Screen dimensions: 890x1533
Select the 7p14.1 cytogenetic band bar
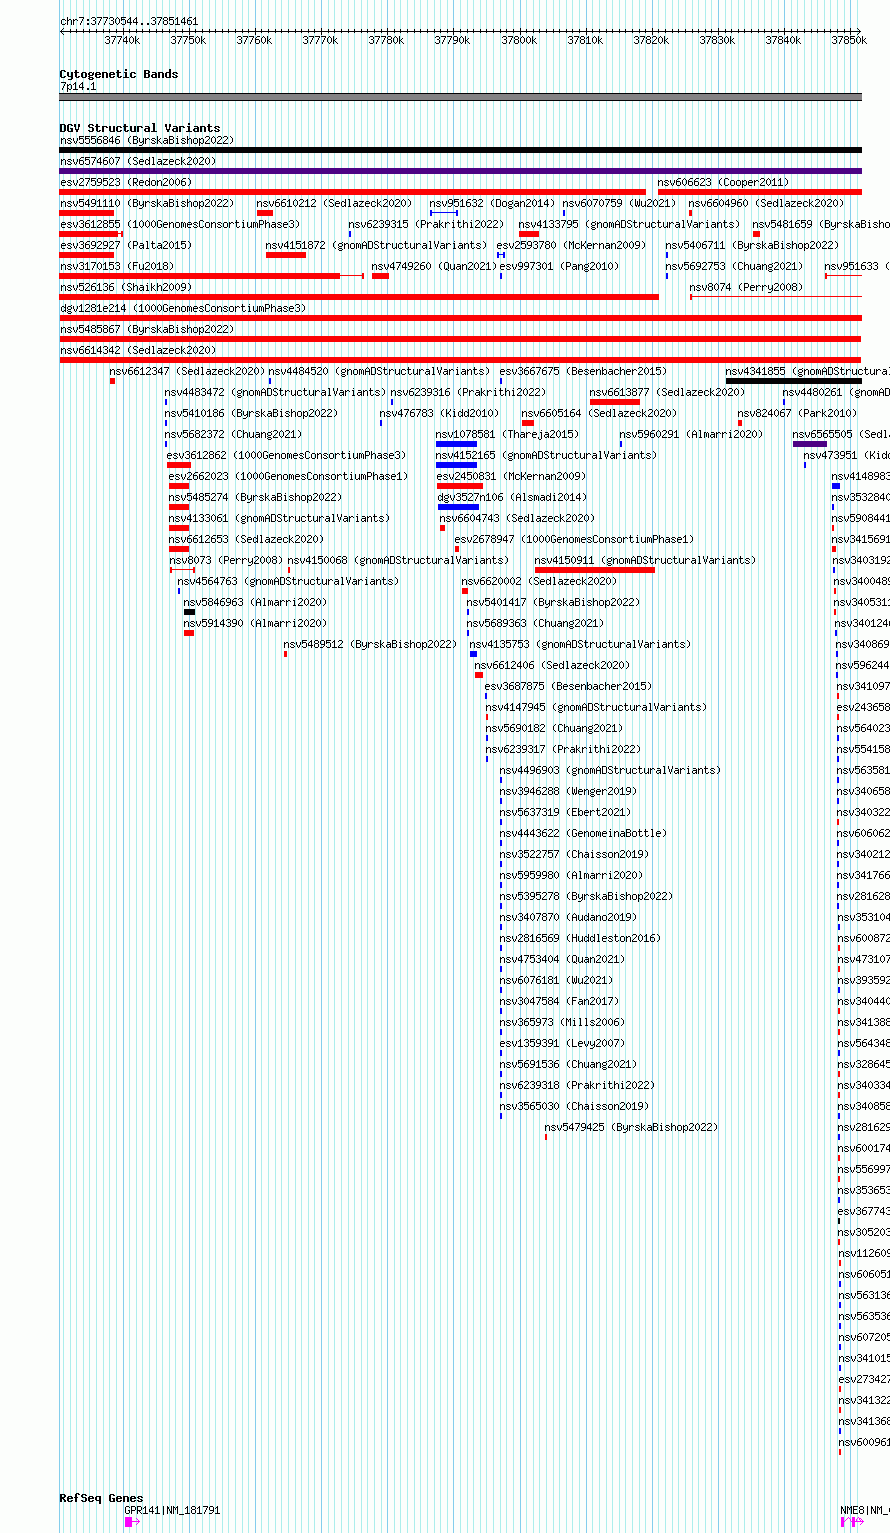tap(460, 97)
